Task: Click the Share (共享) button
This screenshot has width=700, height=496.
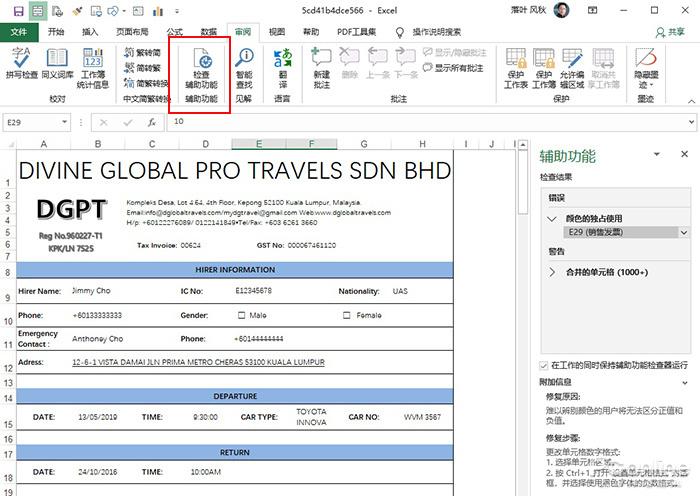Action: 670,32
